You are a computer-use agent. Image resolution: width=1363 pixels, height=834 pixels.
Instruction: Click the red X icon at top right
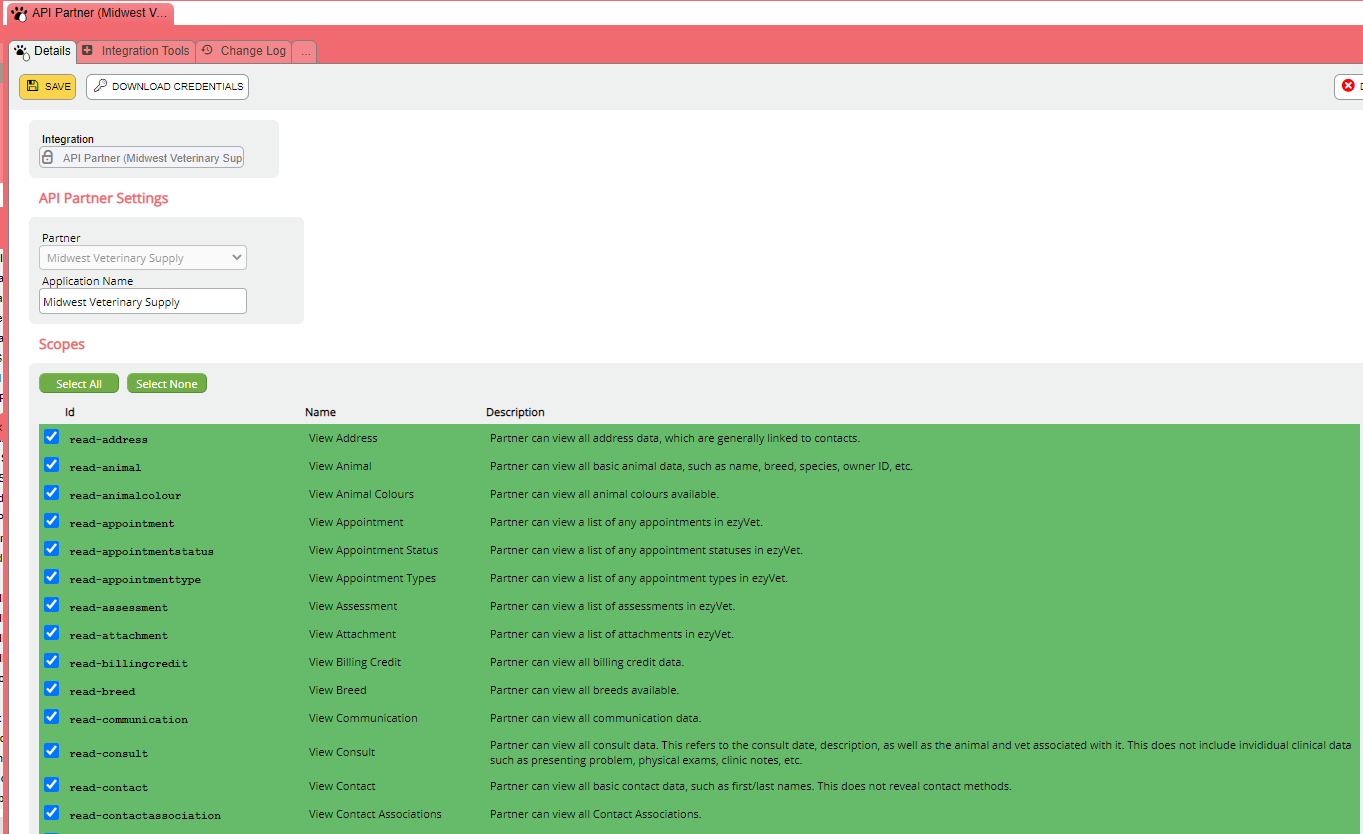pyautogui.click(x=1348, y=86)
